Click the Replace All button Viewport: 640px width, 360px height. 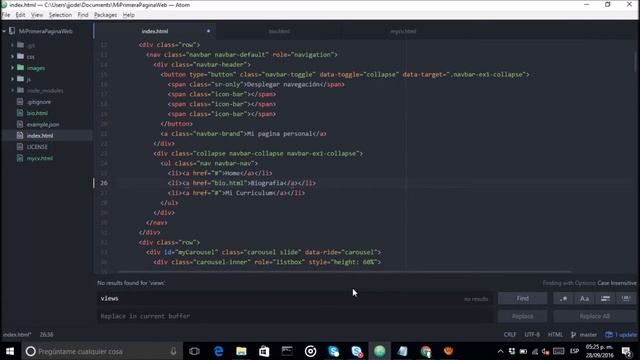(x=595, y=316)
